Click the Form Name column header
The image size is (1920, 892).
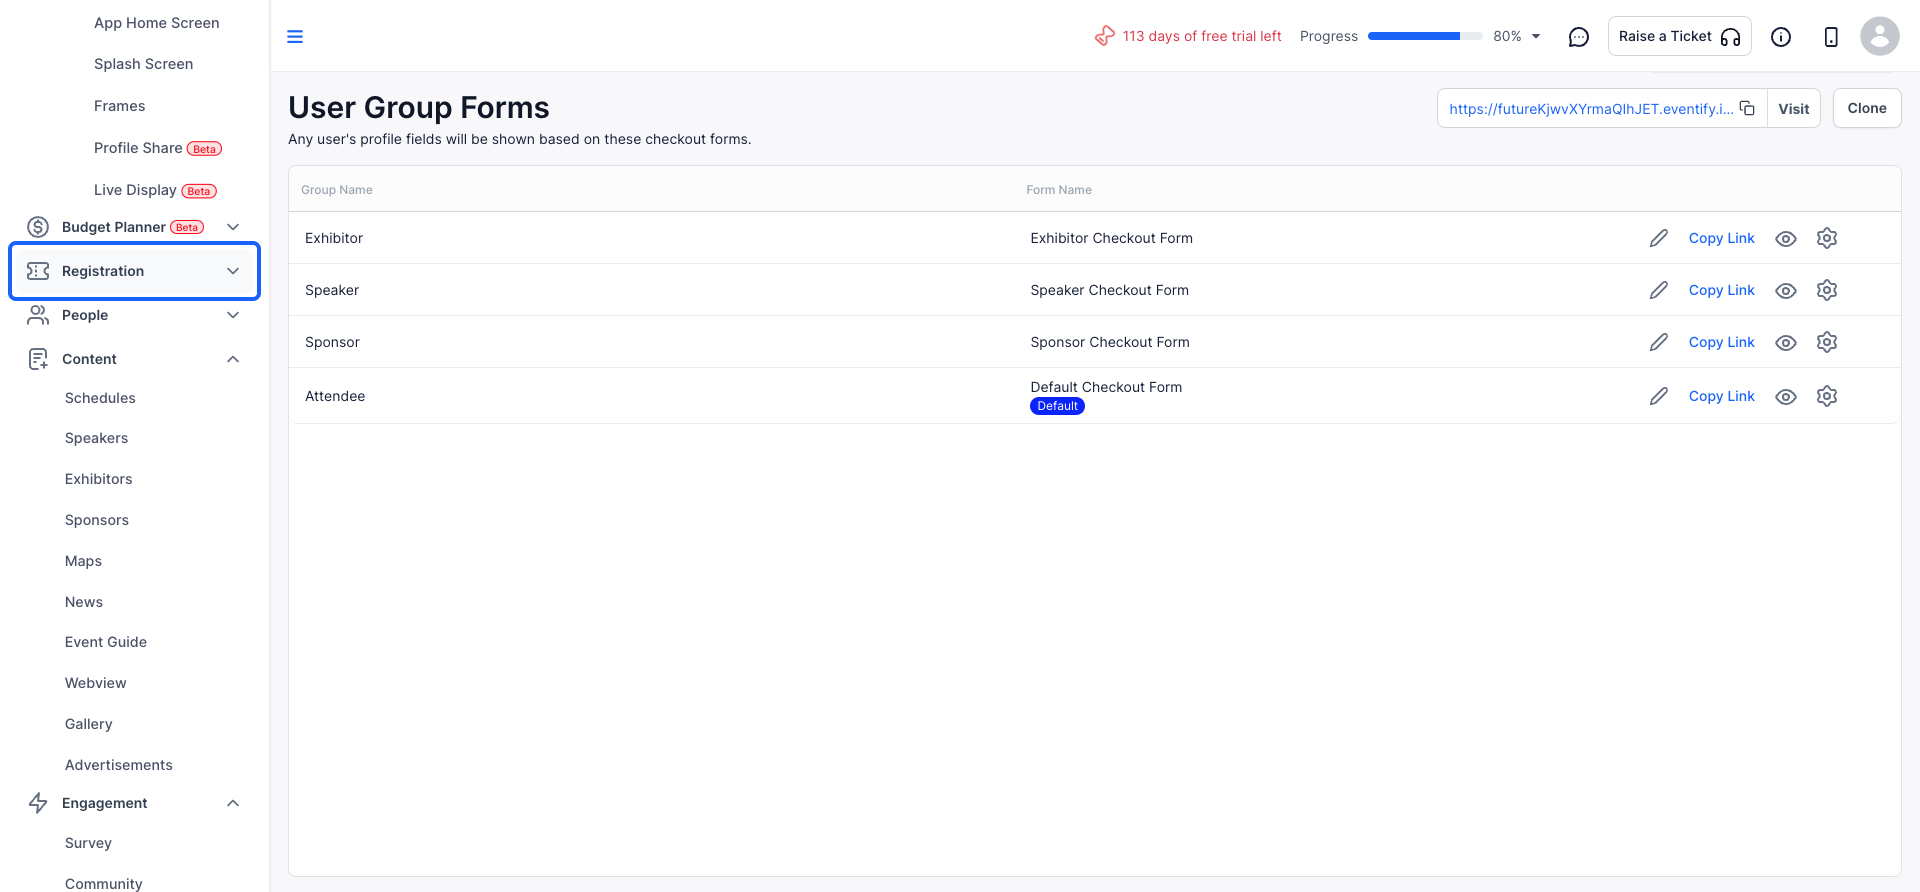pos(1059,190)
